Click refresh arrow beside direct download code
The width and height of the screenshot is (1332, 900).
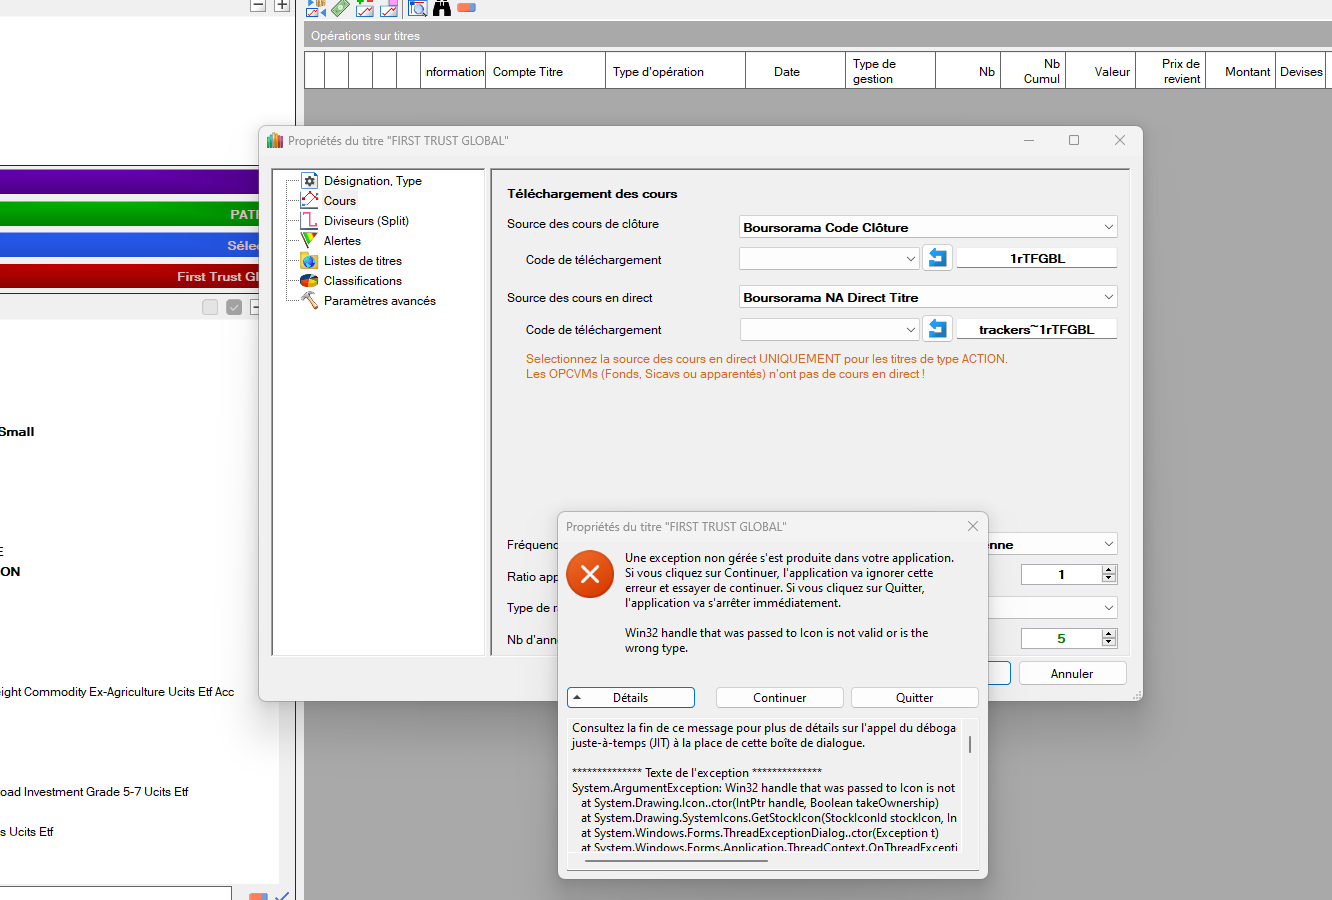[x=937, y=329]
